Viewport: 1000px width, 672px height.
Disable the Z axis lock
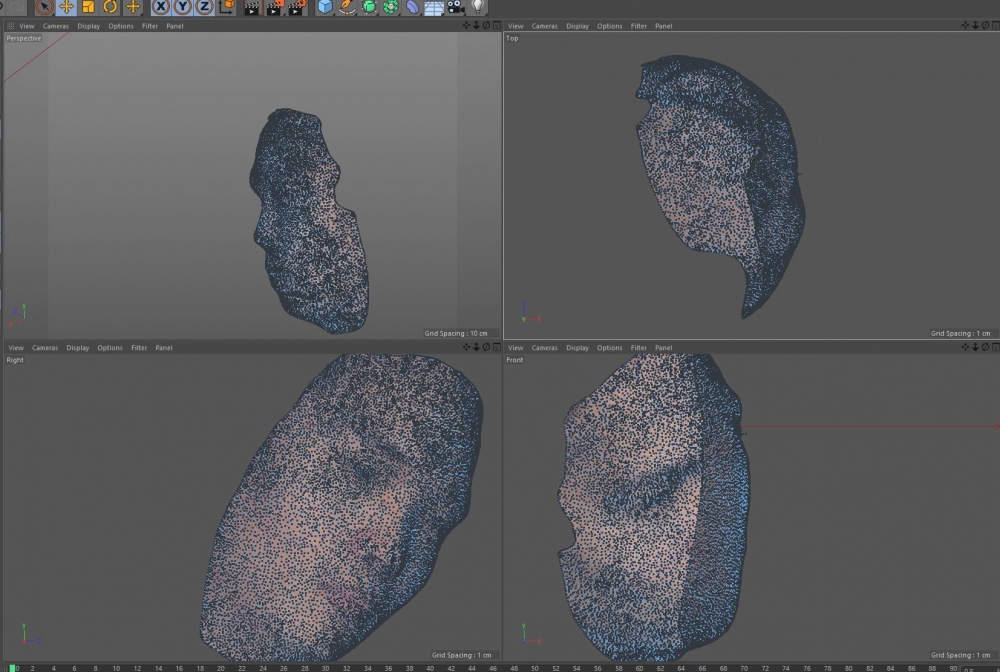click(204, 7)
